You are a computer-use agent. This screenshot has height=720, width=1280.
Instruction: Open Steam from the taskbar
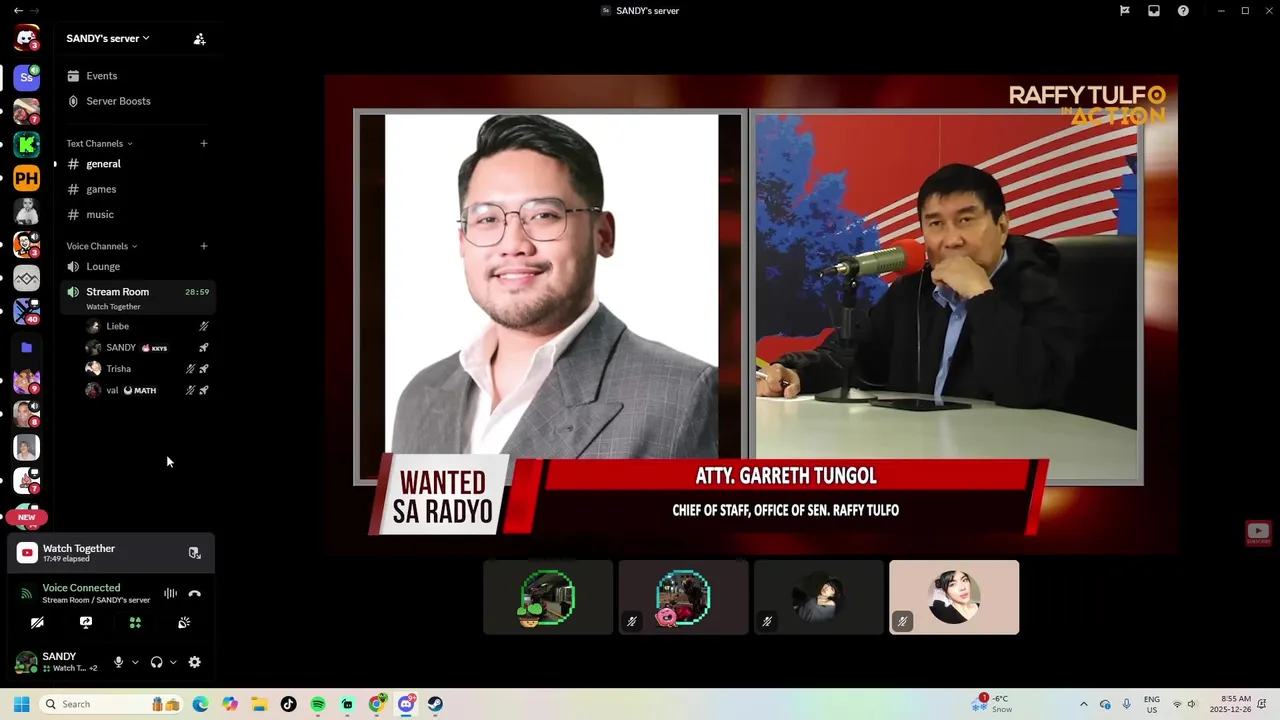tap(435, 704)
